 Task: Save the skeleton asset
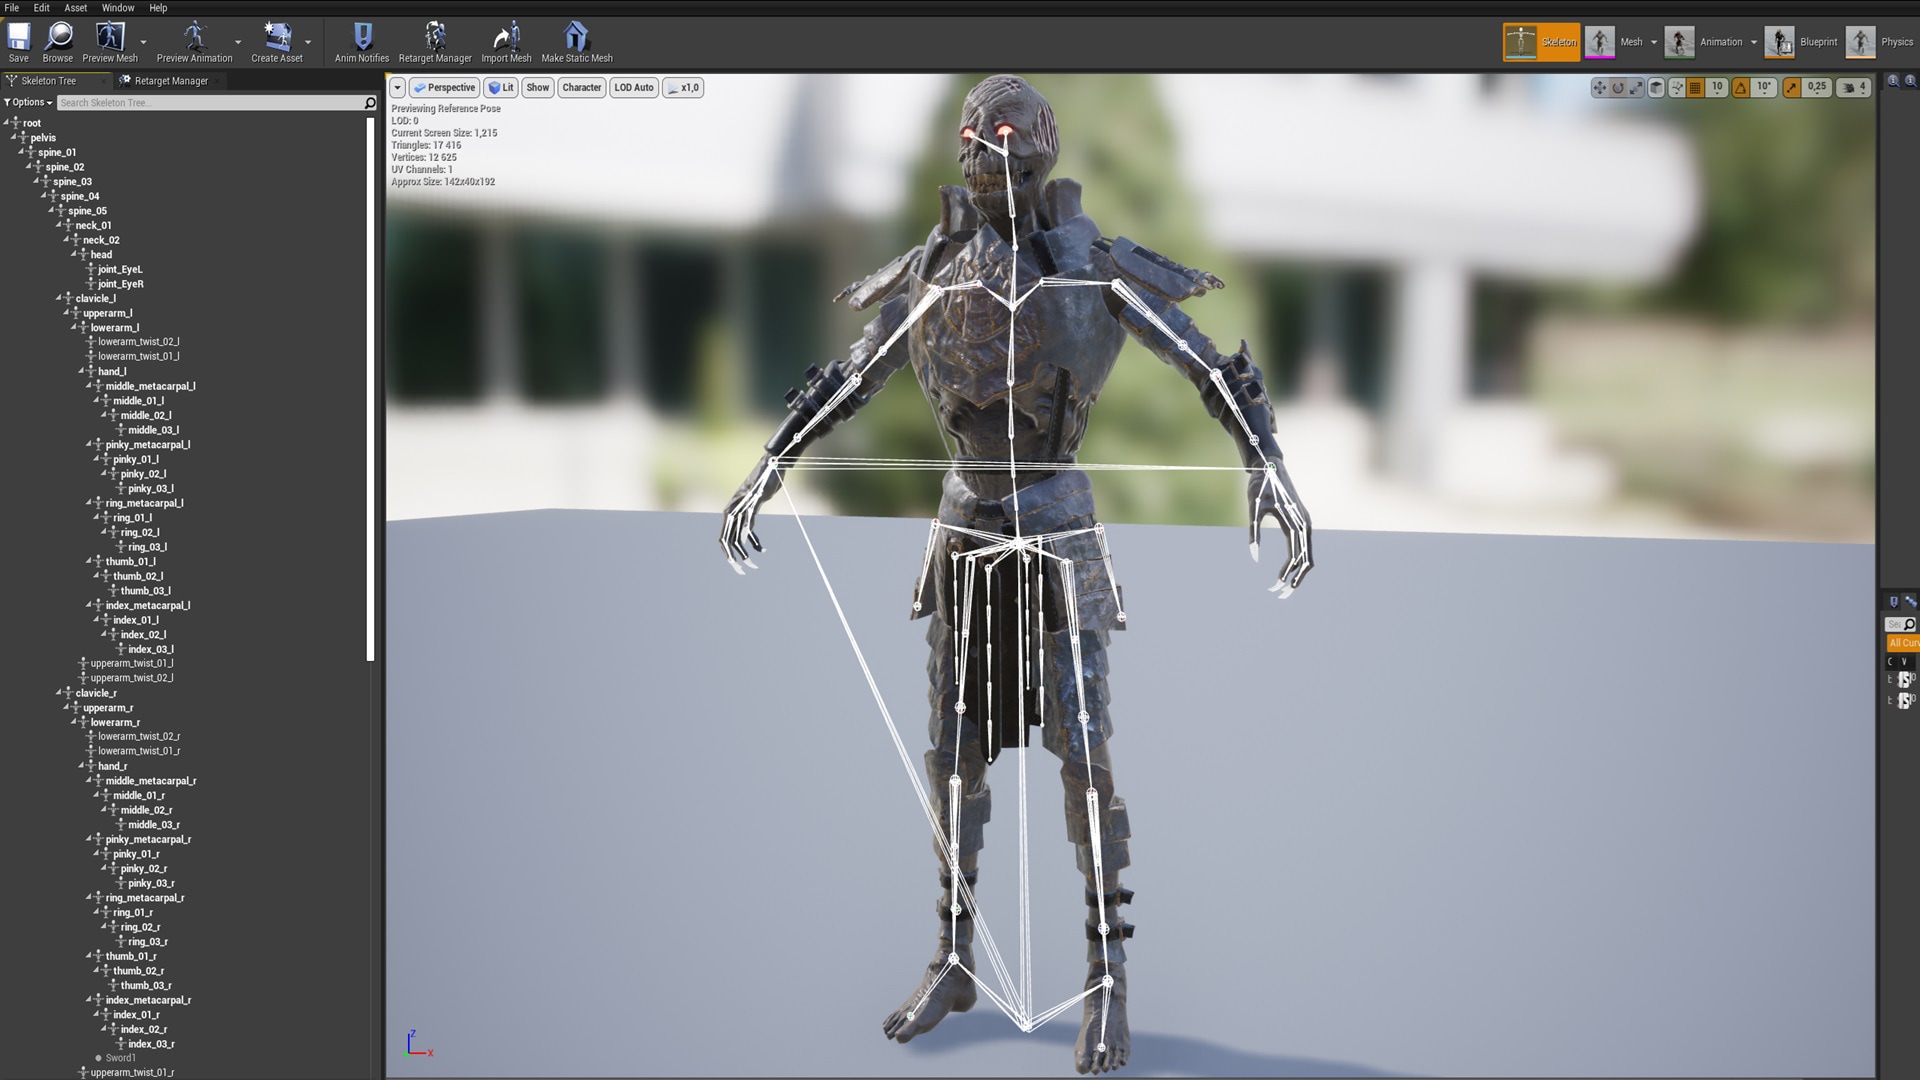pos(17,40)
